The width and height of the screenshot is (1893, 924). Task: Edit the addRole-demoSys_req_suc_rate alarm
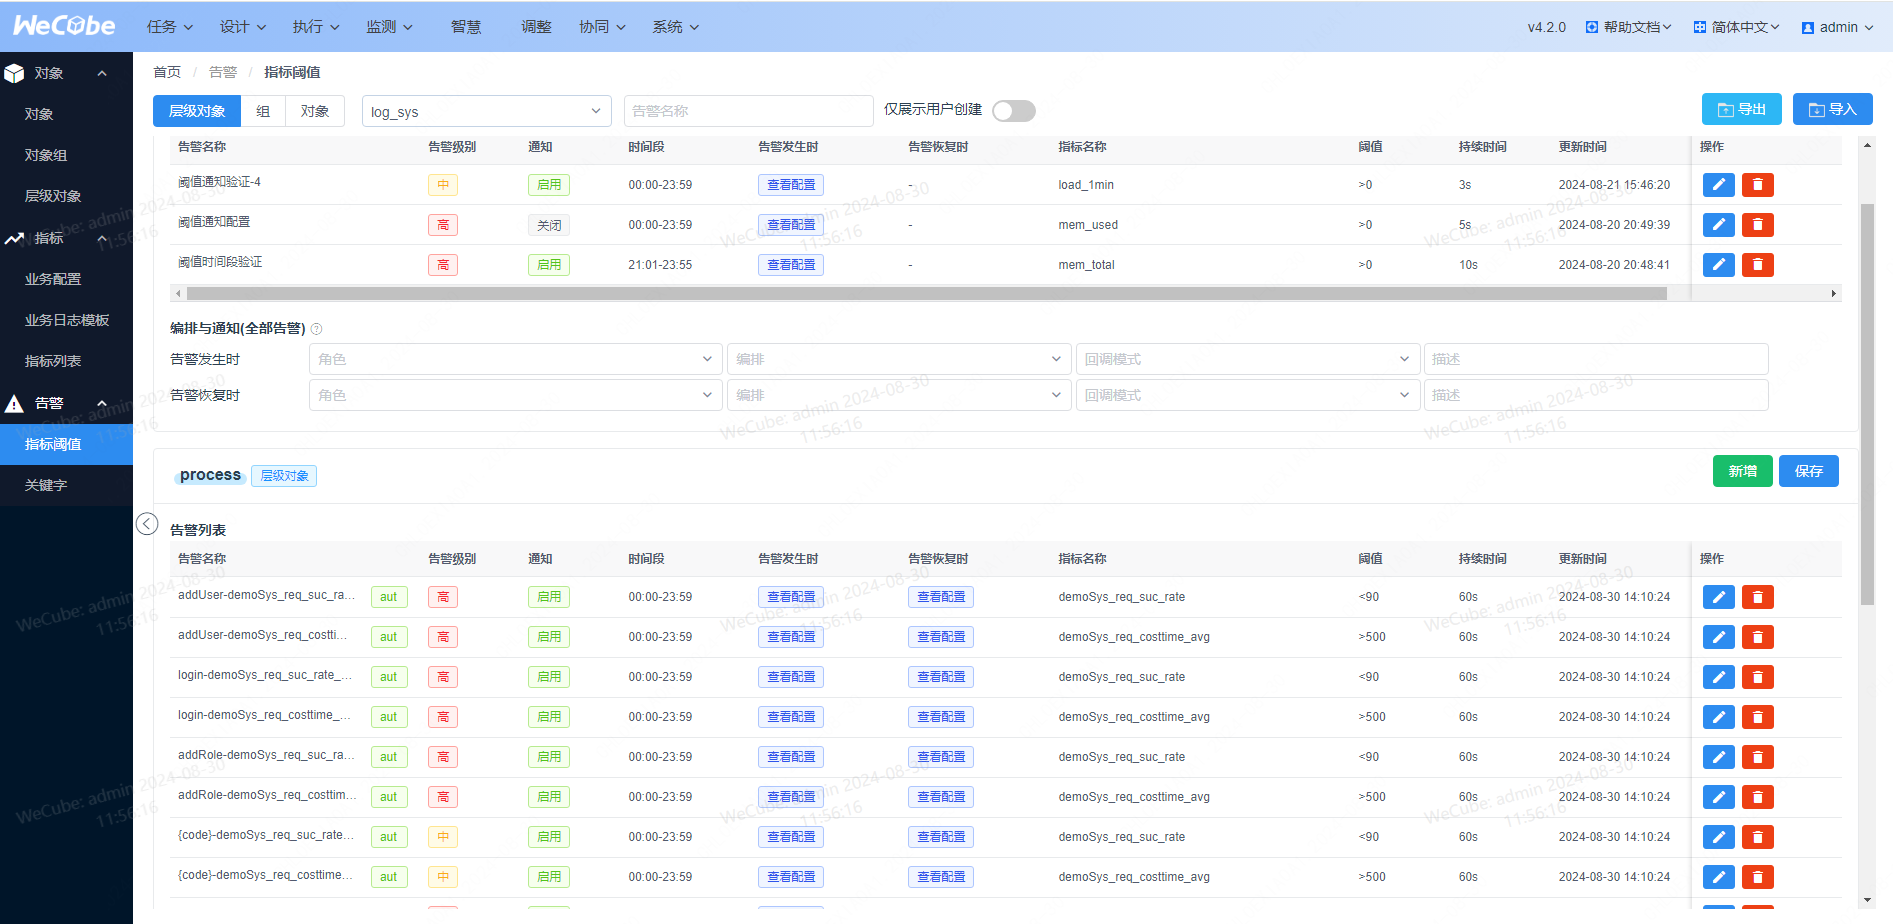[x=1718, y=757]
